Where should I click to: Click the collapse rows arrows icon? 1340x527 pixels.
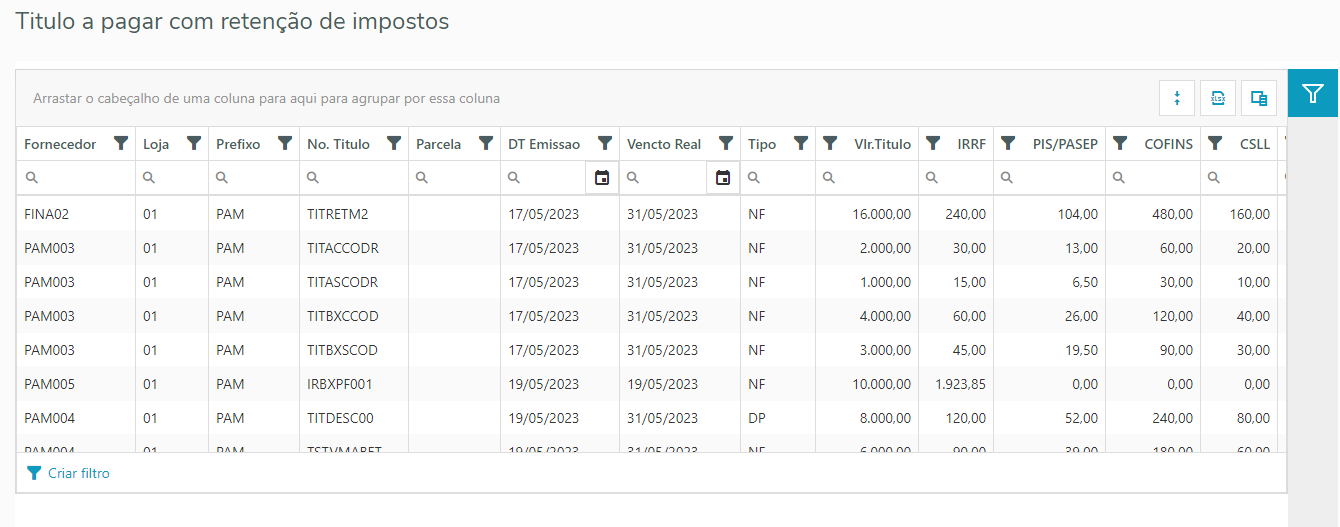click(x=1177, y=98)
